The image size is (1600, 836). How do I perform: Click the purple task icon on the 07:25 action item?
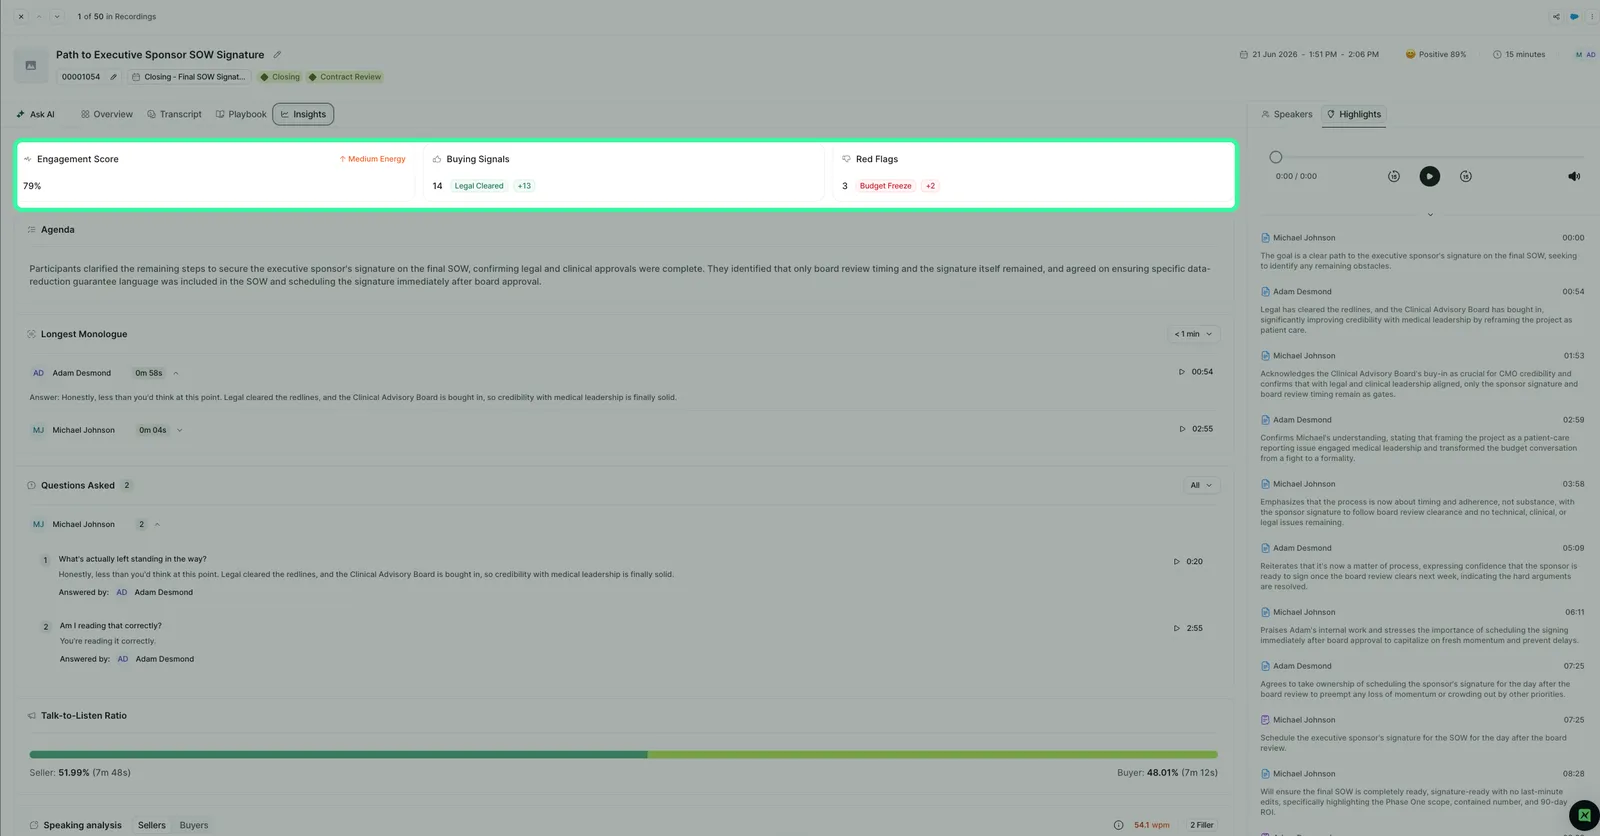[1265, 721]
